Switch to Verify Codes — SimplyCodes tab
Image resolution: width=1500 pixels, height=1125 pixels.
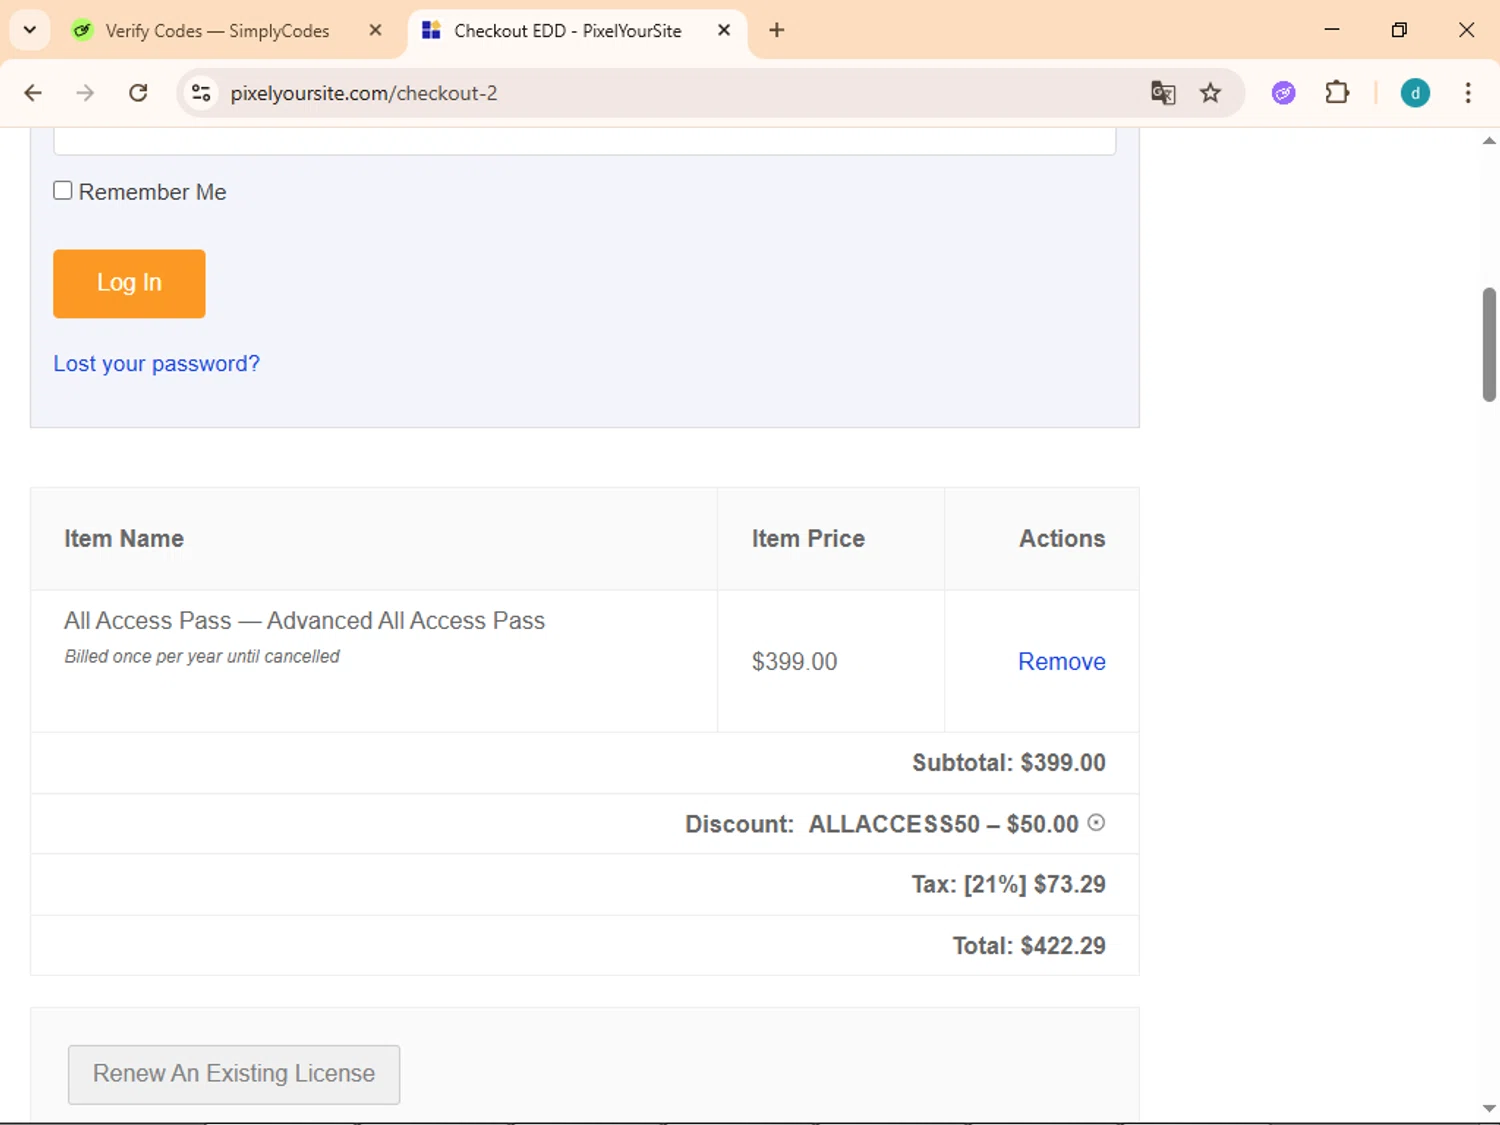click(x=217, y=31)
